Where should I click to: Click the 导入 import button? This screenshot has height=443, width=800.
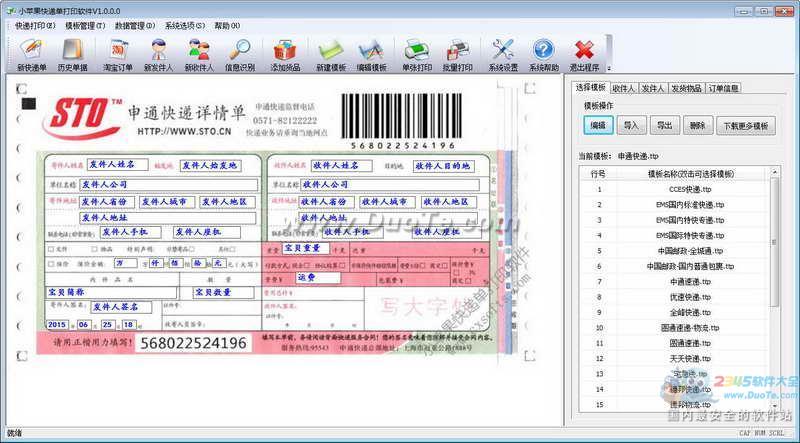[x=632, y=125]
